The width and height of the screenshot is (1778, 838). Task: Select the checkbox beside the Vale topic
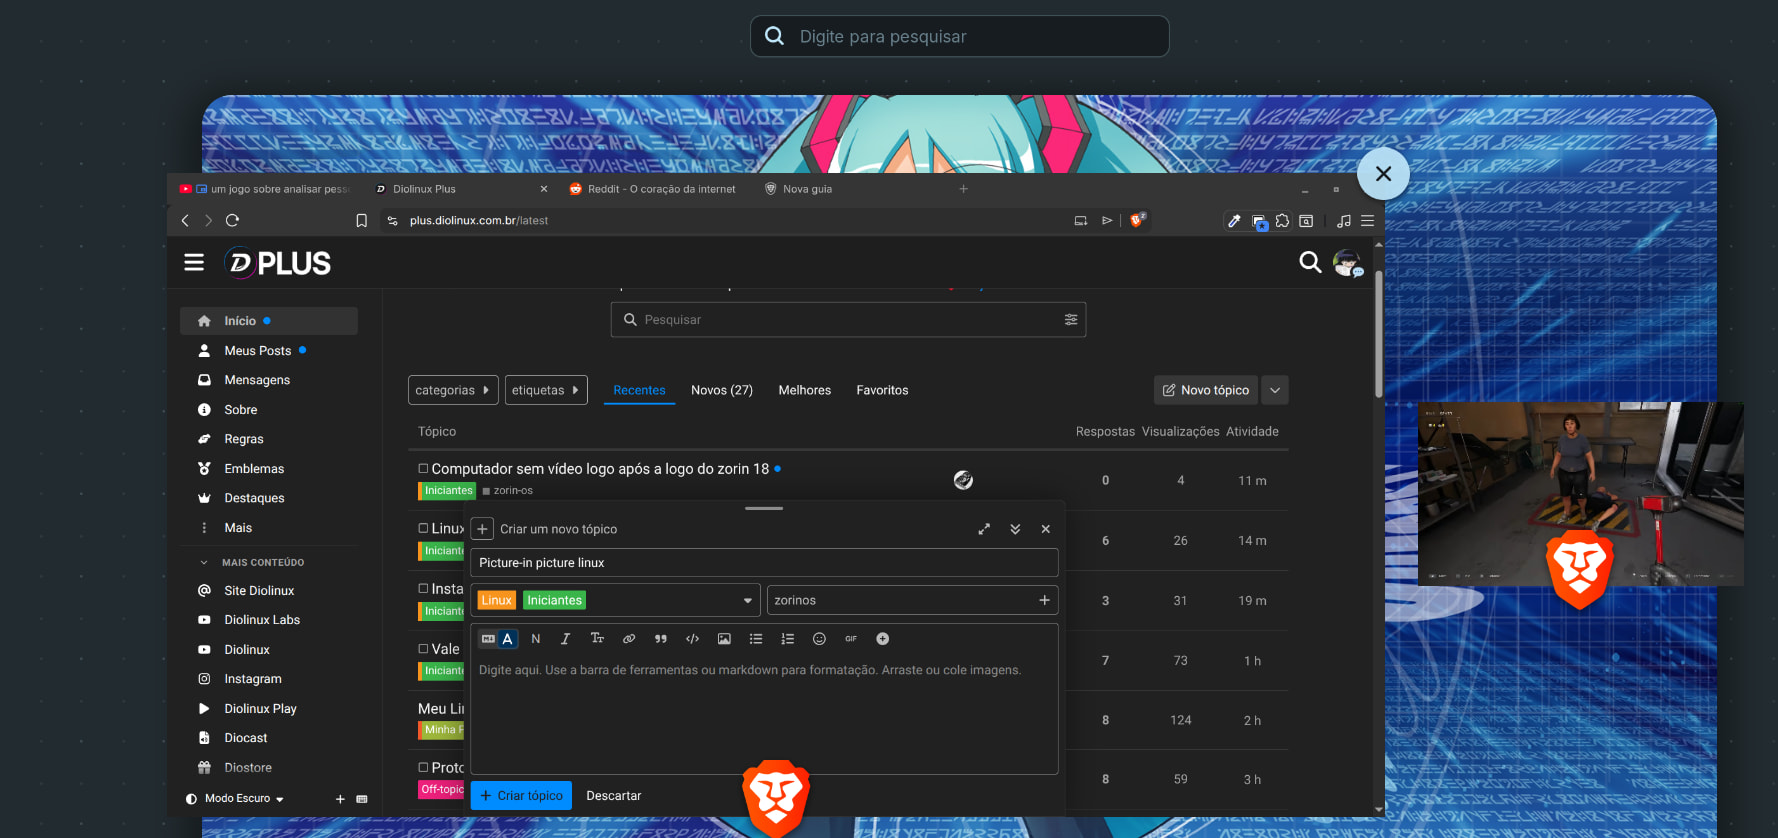423,649
